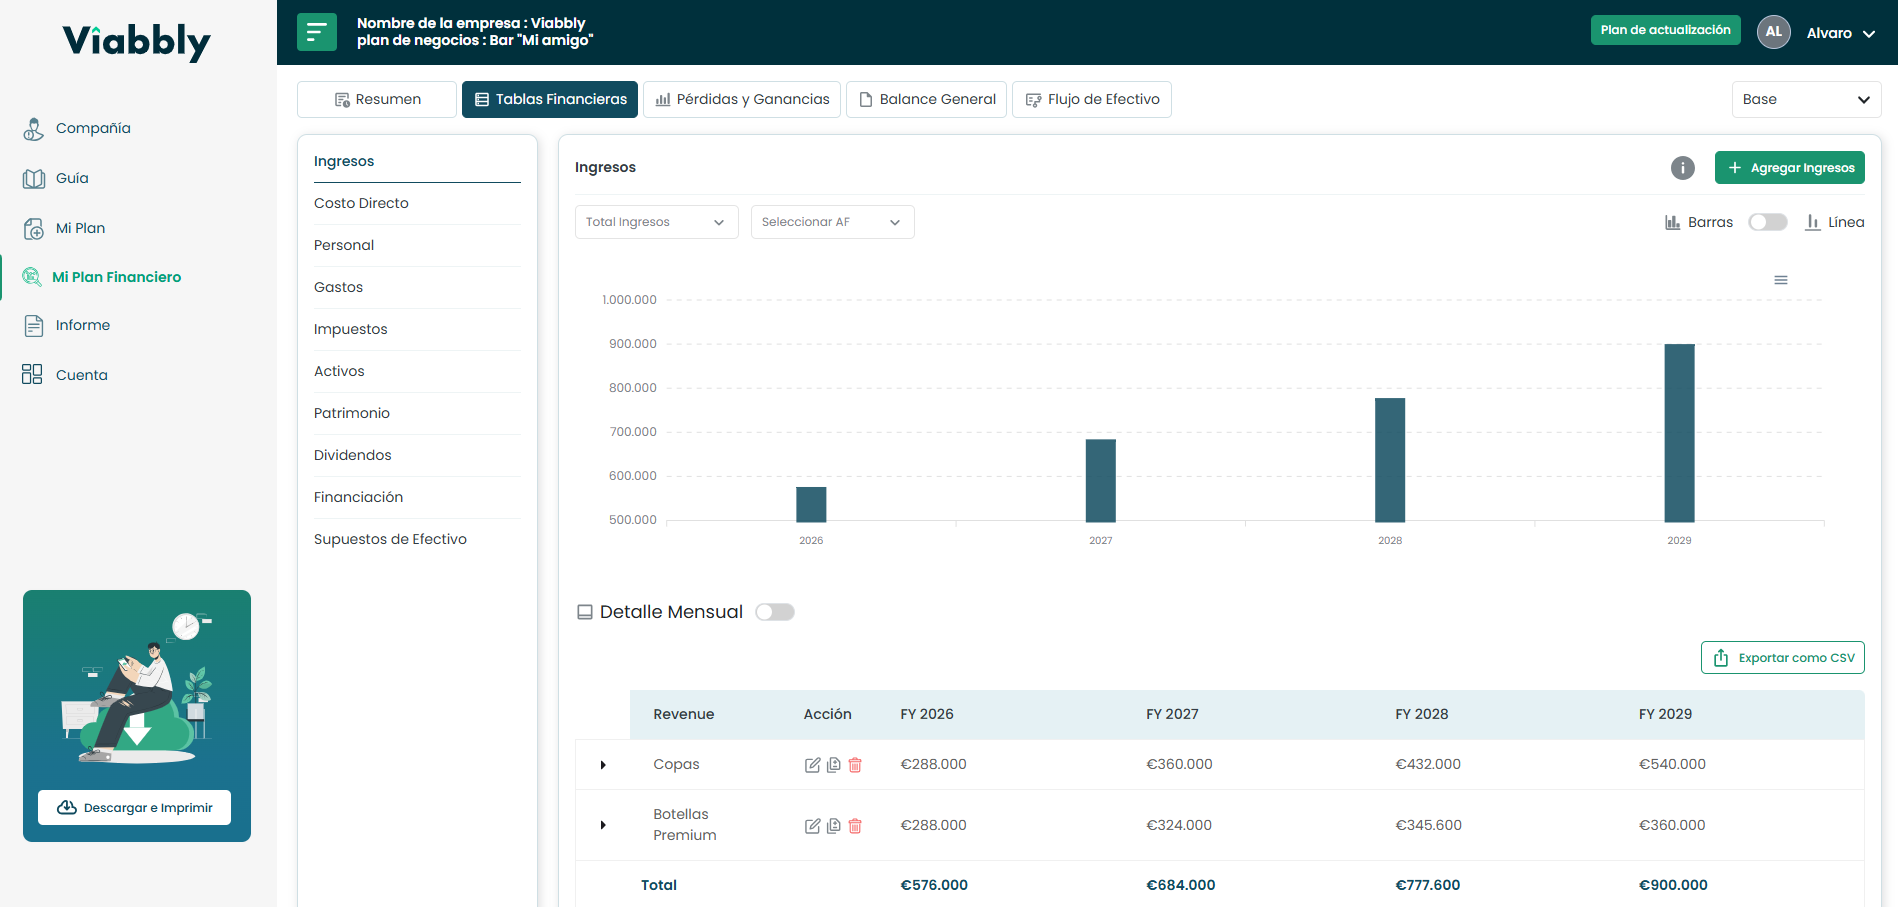Screen dimensions: 1898x907
Task: Click the 2029 revenue bar in chart
Action: tap(1679, 432)
